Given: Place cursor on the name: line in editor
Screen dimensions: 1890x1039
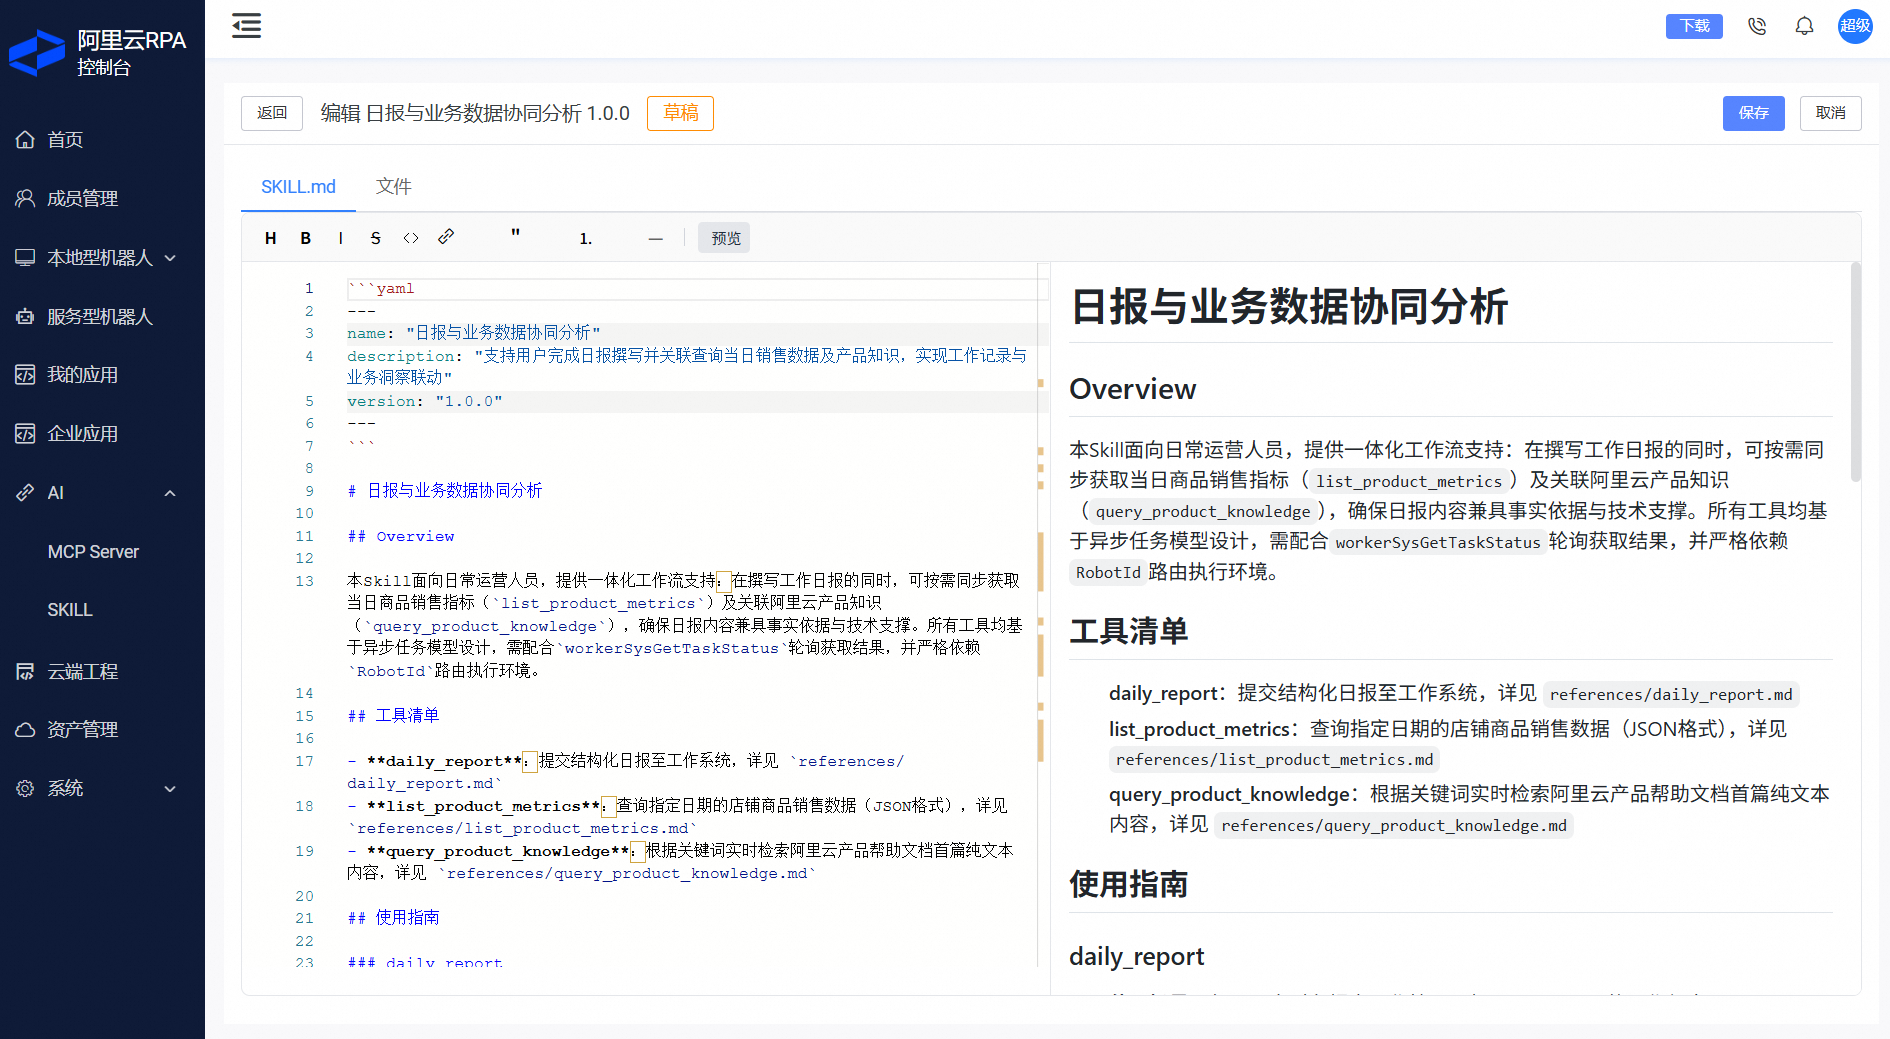Looking at the screenshot, I should tap(696, 333).
